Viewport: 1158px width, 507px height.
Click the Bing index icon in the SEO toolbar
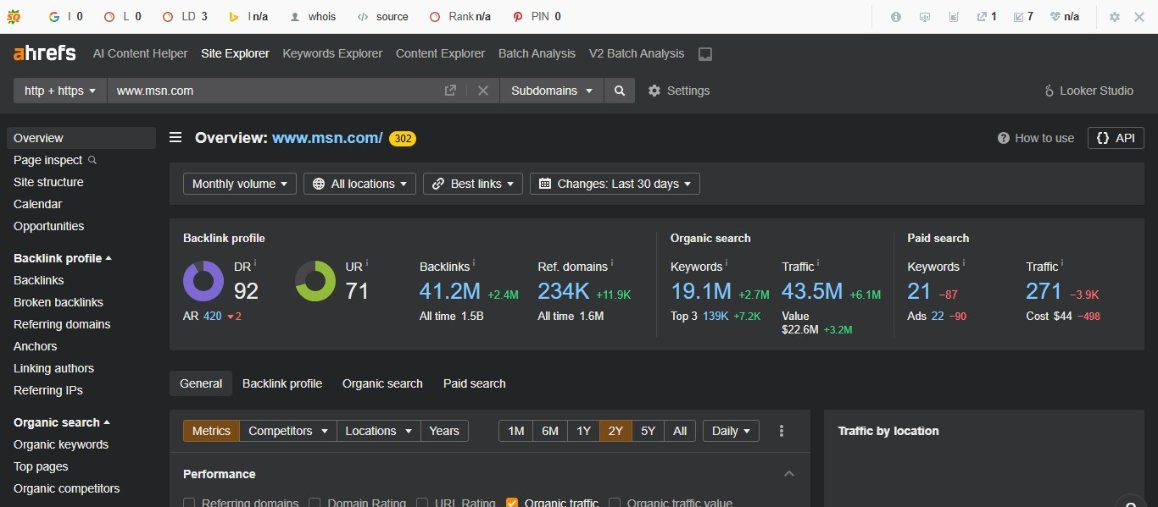pos(233,16)
